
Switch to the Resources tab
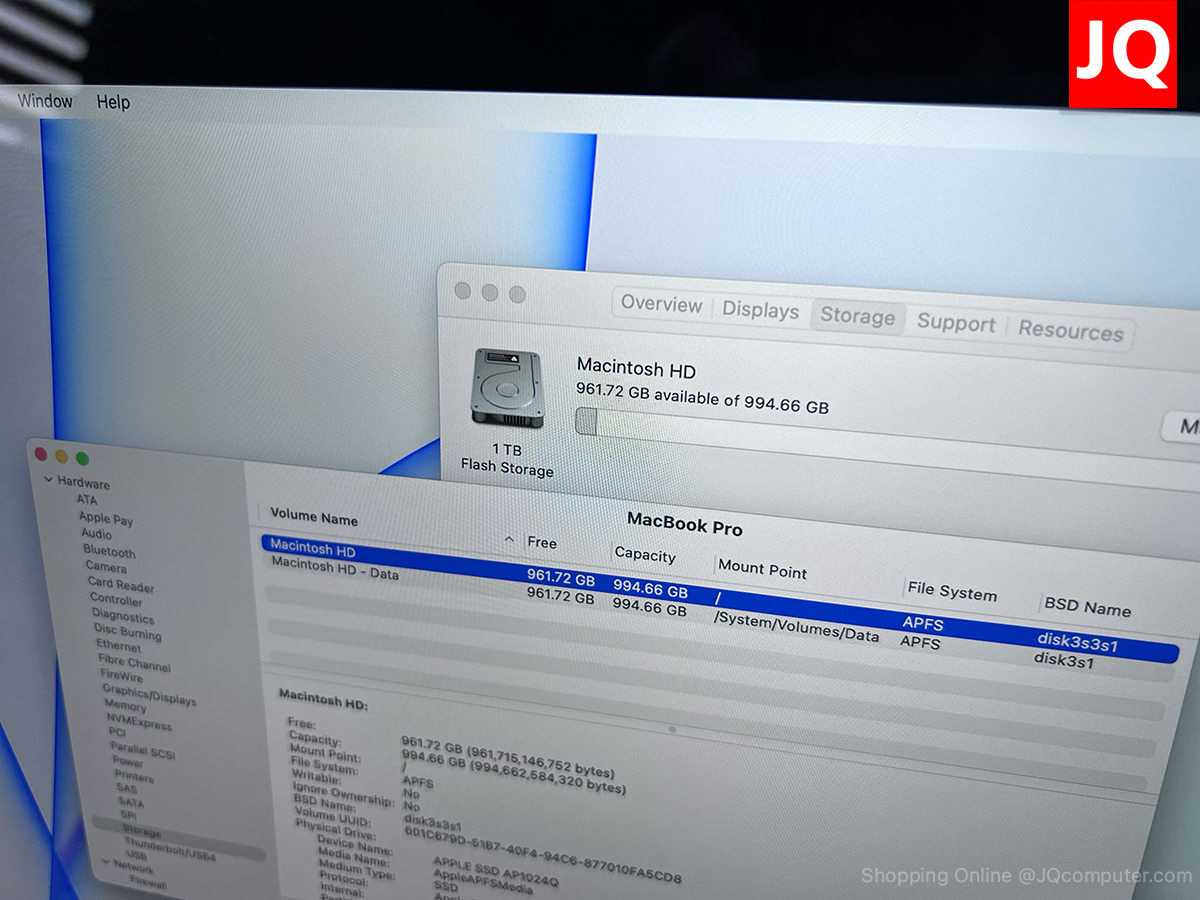point(1071,331)
